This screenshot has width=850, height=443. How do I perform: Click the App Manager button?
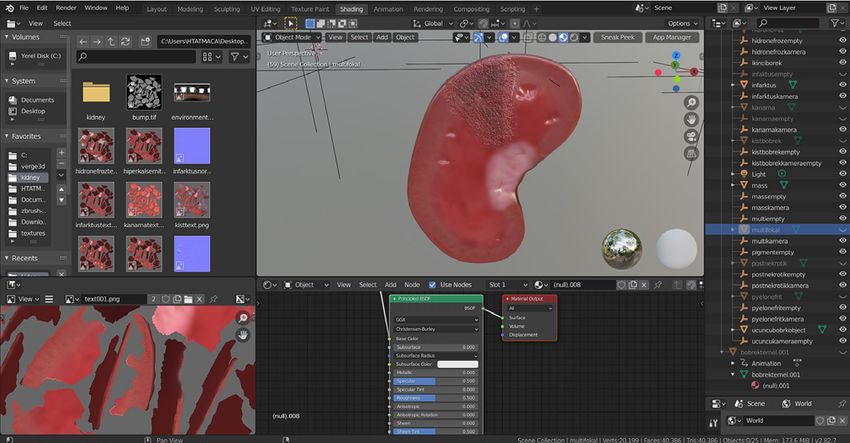coord(672,37)
